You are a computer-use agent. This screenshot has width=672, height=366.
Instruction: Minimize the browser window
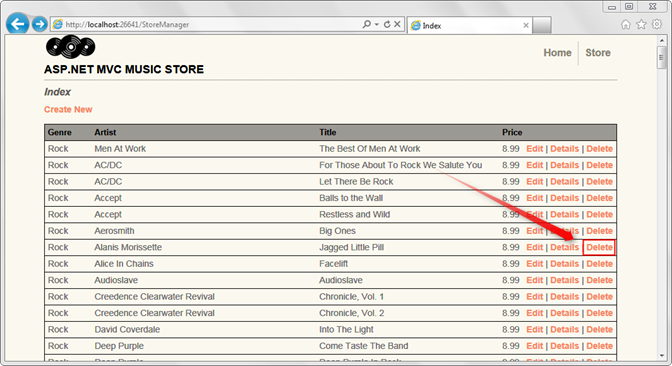coord(612,6)
